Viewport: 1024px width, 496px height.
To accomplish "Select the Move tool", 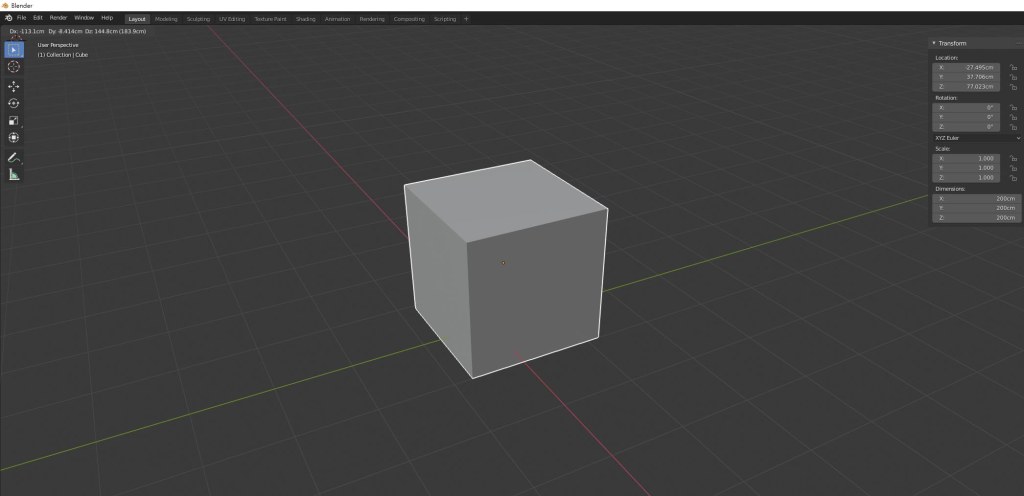I will (14, 86).
